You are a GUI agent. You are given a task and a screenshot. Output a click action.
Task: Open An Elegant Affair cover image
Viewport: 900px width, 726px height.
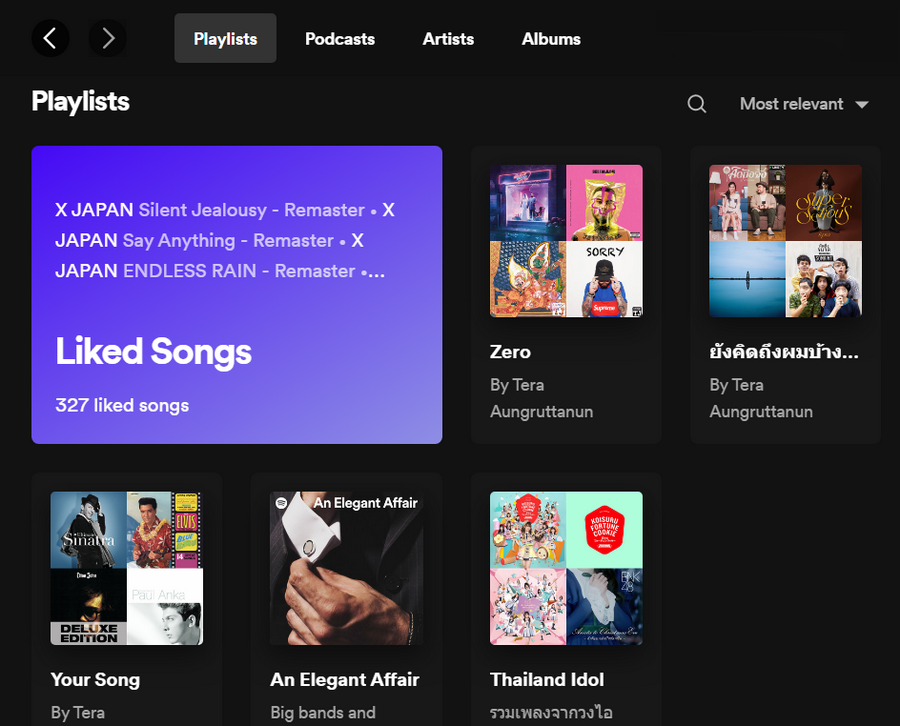[346, 568]
